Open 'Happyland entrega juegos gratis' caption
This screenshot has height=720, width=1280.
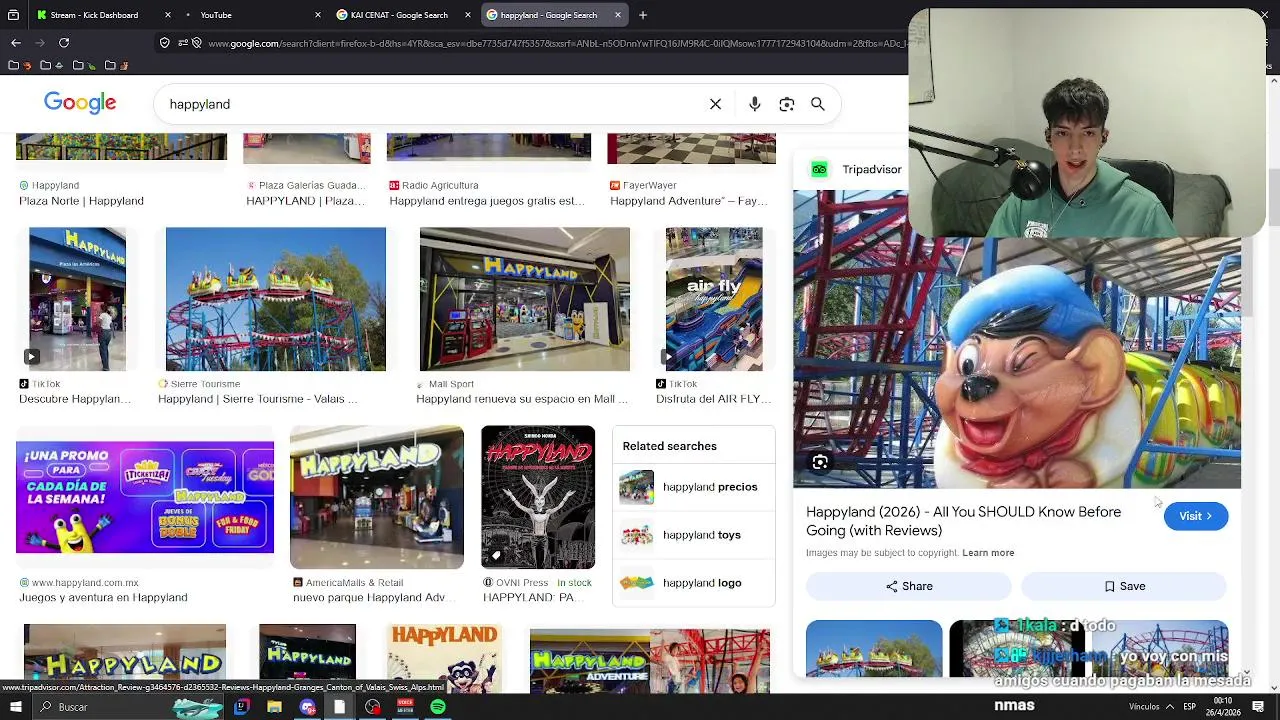point(487,201)
